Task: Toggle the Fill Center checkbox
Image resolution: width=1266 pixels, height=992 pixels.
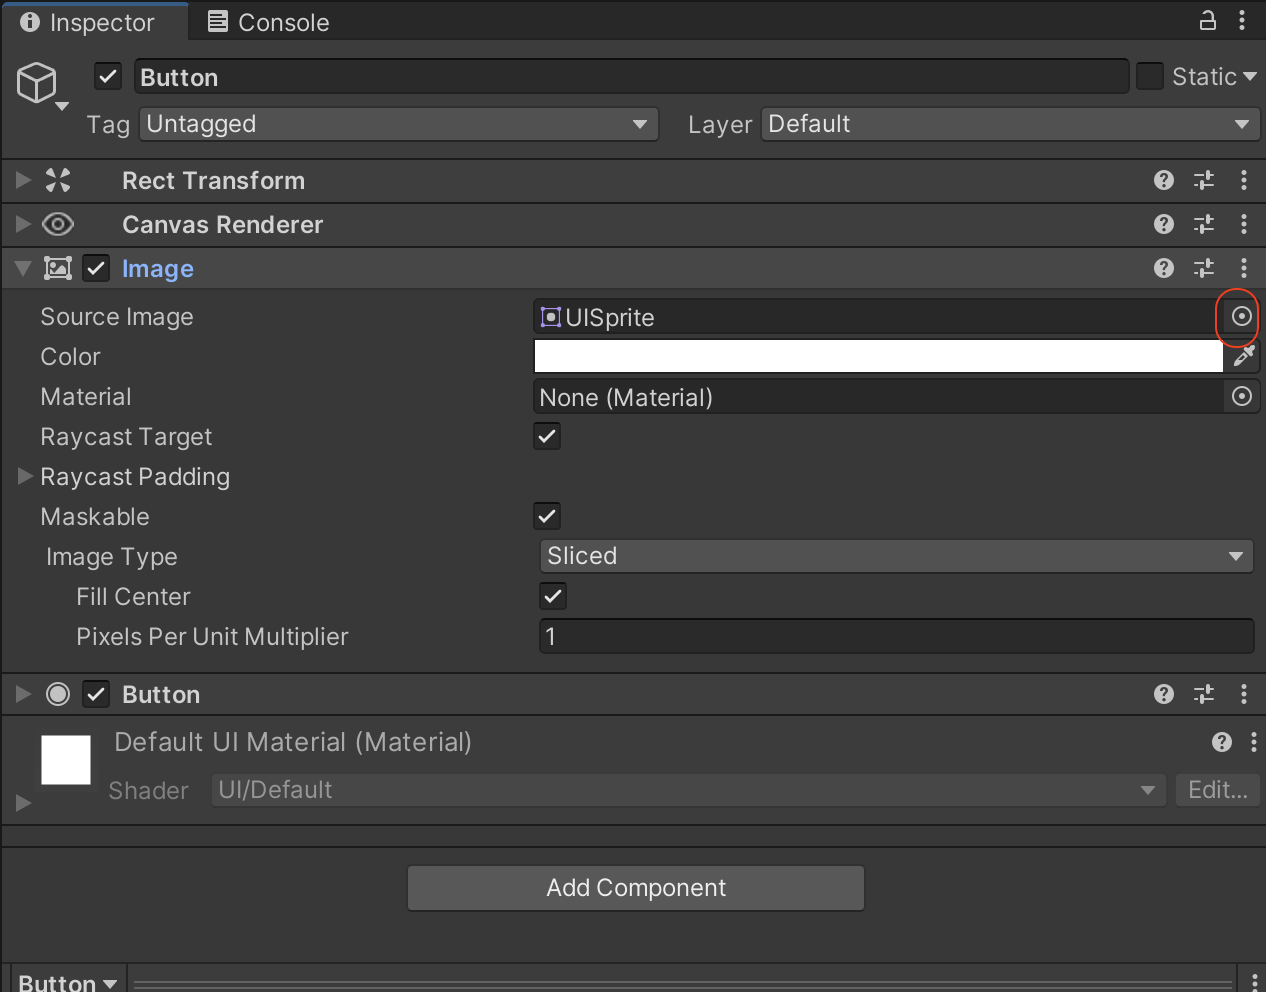Action: [553, 596]
